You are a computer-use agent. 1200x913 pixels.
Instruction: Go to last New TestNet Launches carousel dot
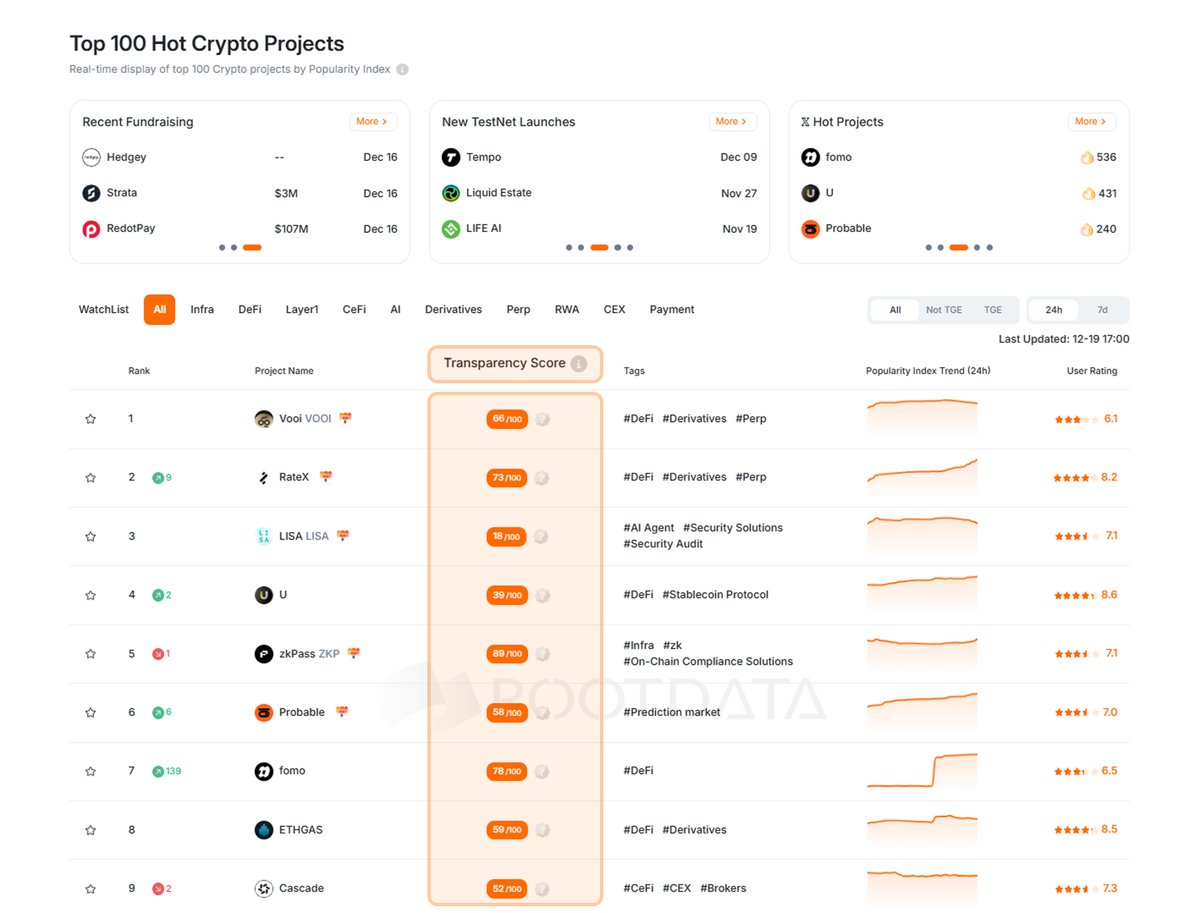click(x=630, y=247)
